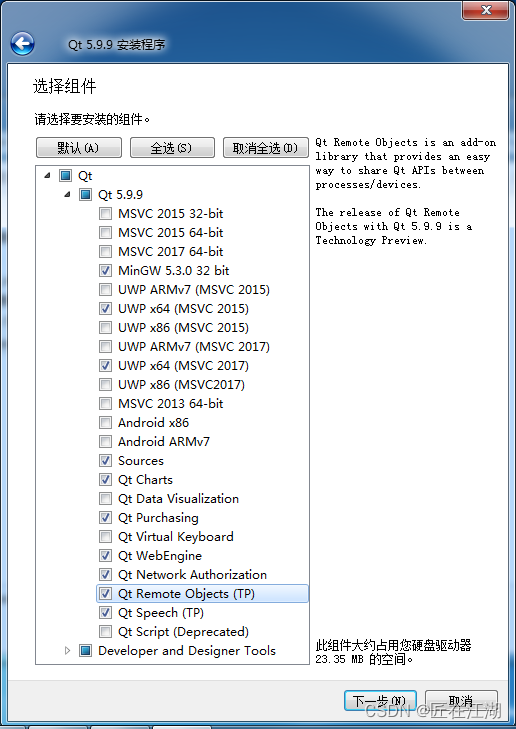Uncheck Qt Purchasing checkbox
516x729 pixels.
(106, 517)
